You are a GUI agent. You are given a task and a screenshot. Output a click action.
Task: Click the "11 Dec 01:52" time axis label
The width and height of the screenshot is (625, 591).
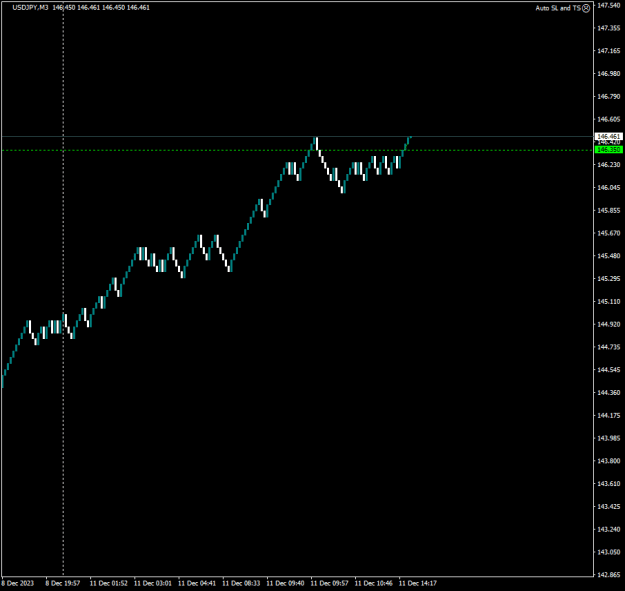click(108, 583)
